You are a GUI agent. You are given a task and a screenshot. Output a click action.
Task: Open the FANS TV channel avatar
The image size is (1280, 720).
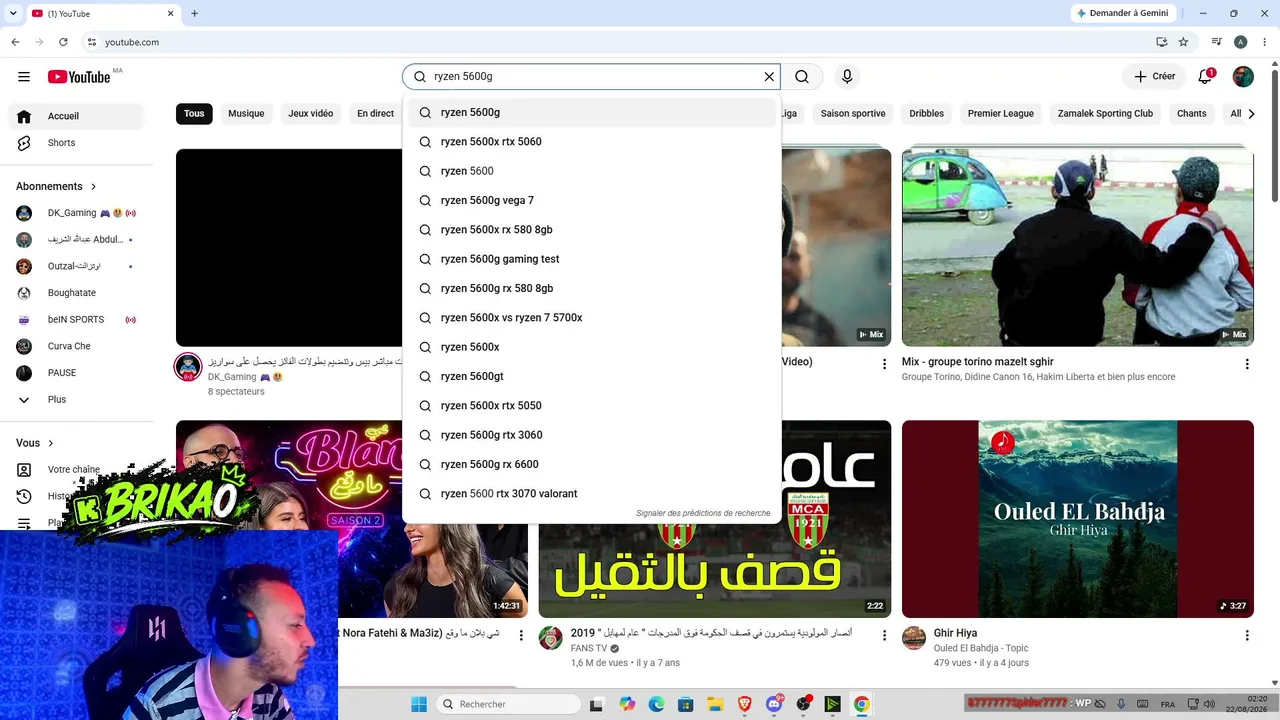(551, 638)
